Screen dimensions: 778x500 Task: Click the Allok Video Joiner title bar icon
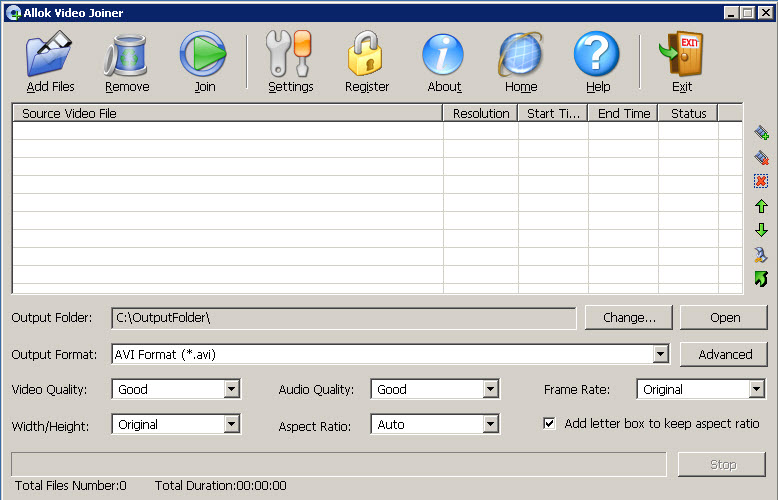pos(13,13)
